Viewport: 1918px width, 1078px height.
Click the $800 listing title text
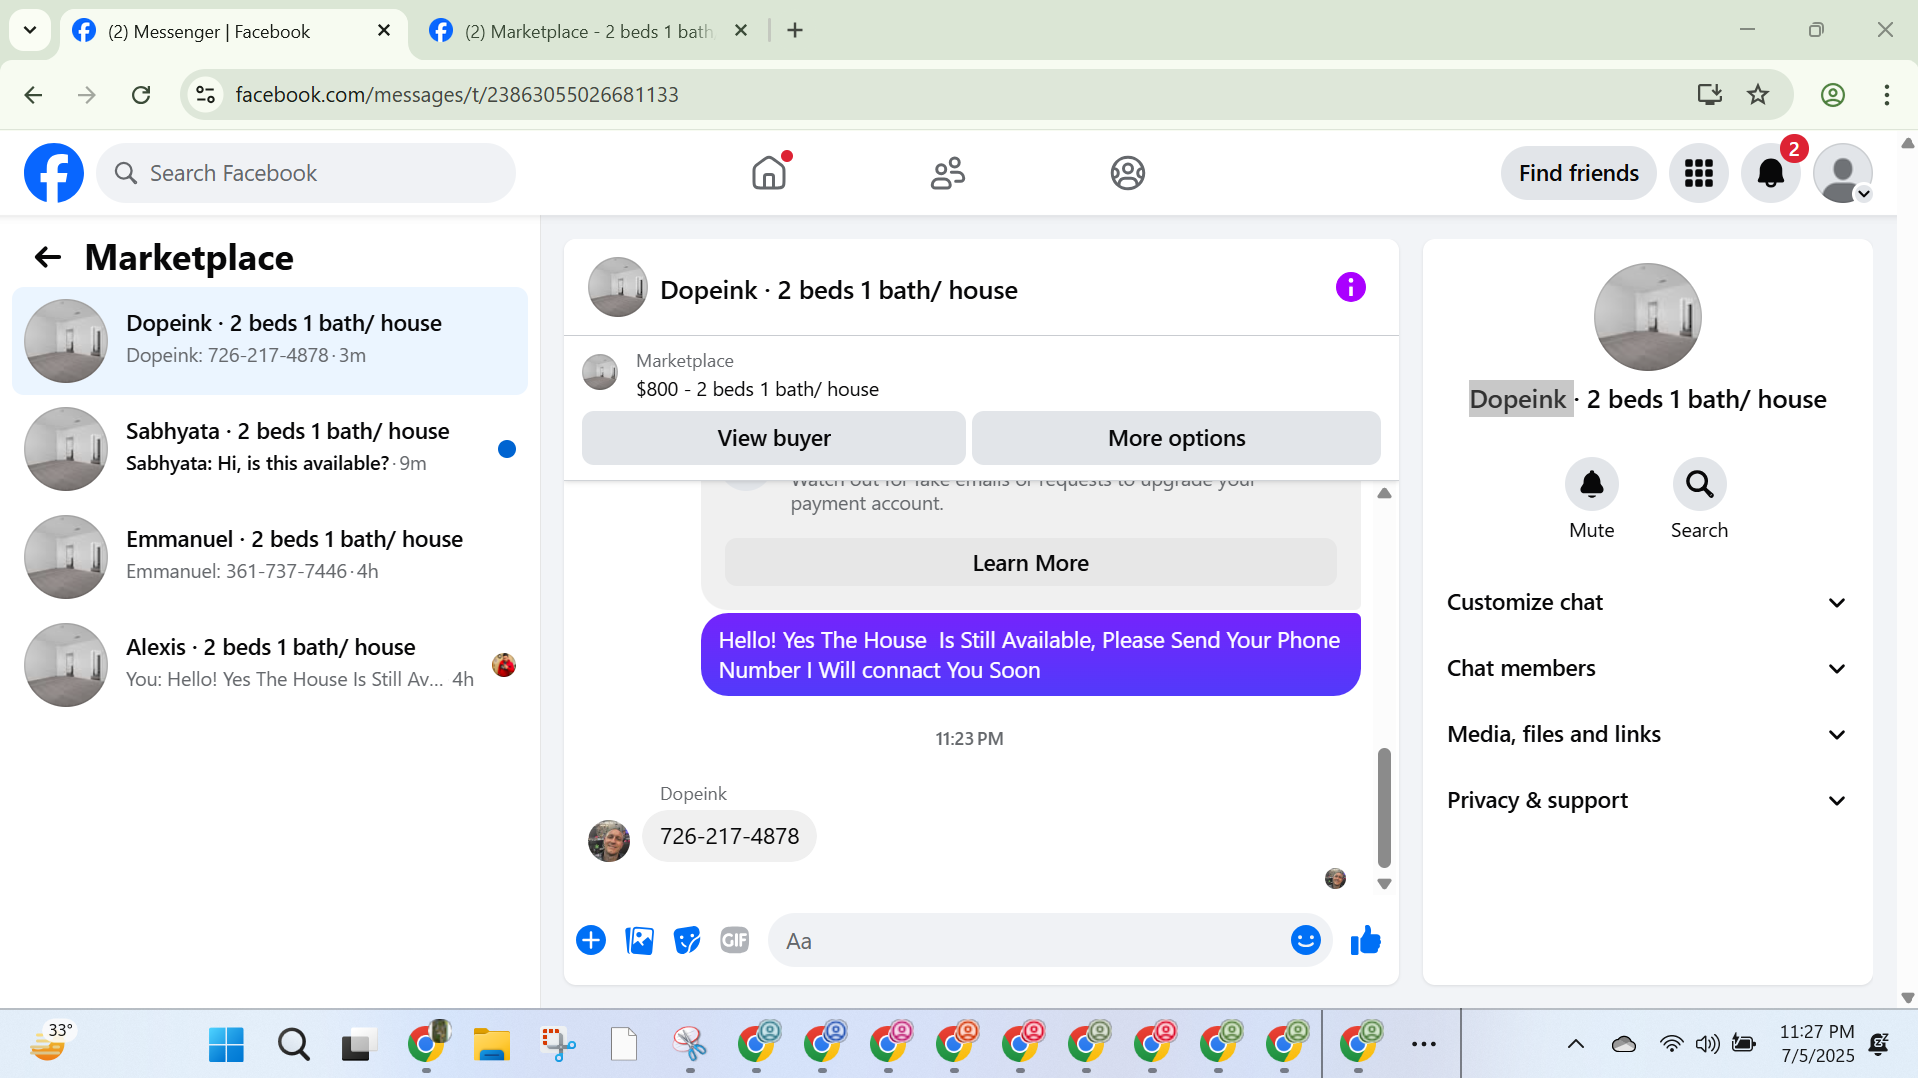point(757,389)
